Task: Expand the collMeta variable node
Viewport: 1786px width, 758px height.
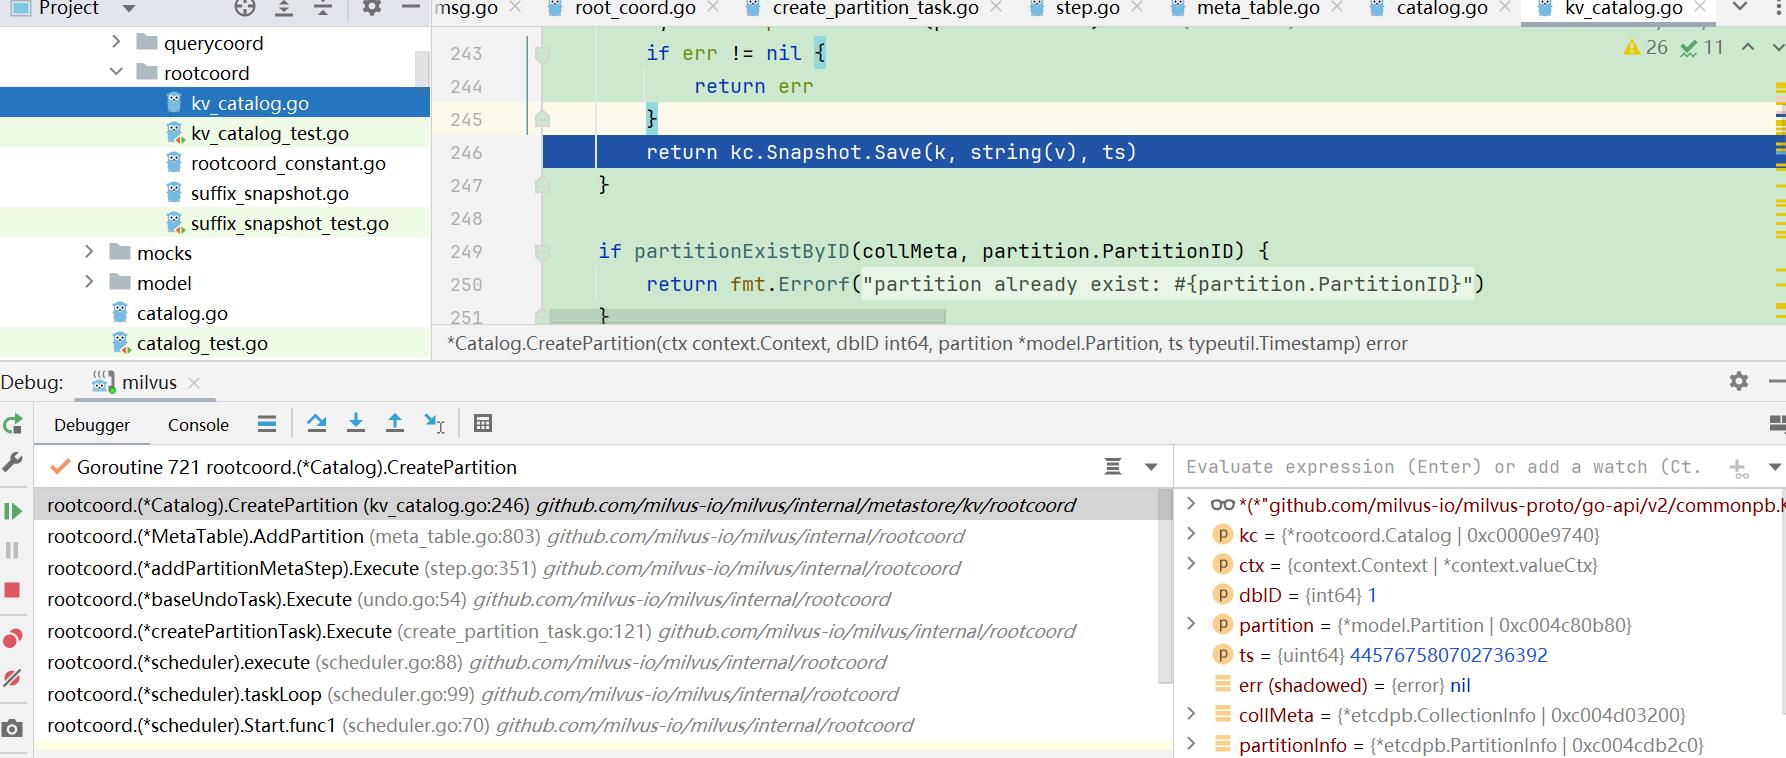Action: (1191, 714)
